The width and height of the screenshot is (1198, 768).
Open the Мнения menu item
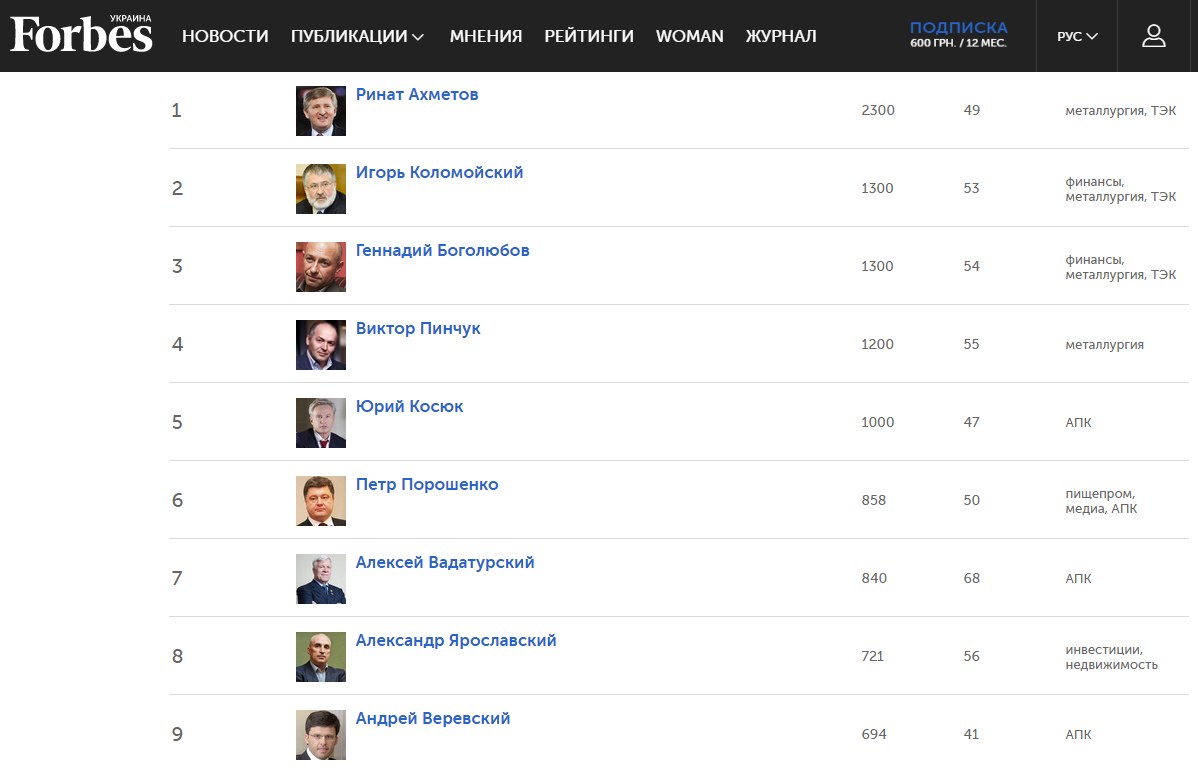click(x=486, y=36)
